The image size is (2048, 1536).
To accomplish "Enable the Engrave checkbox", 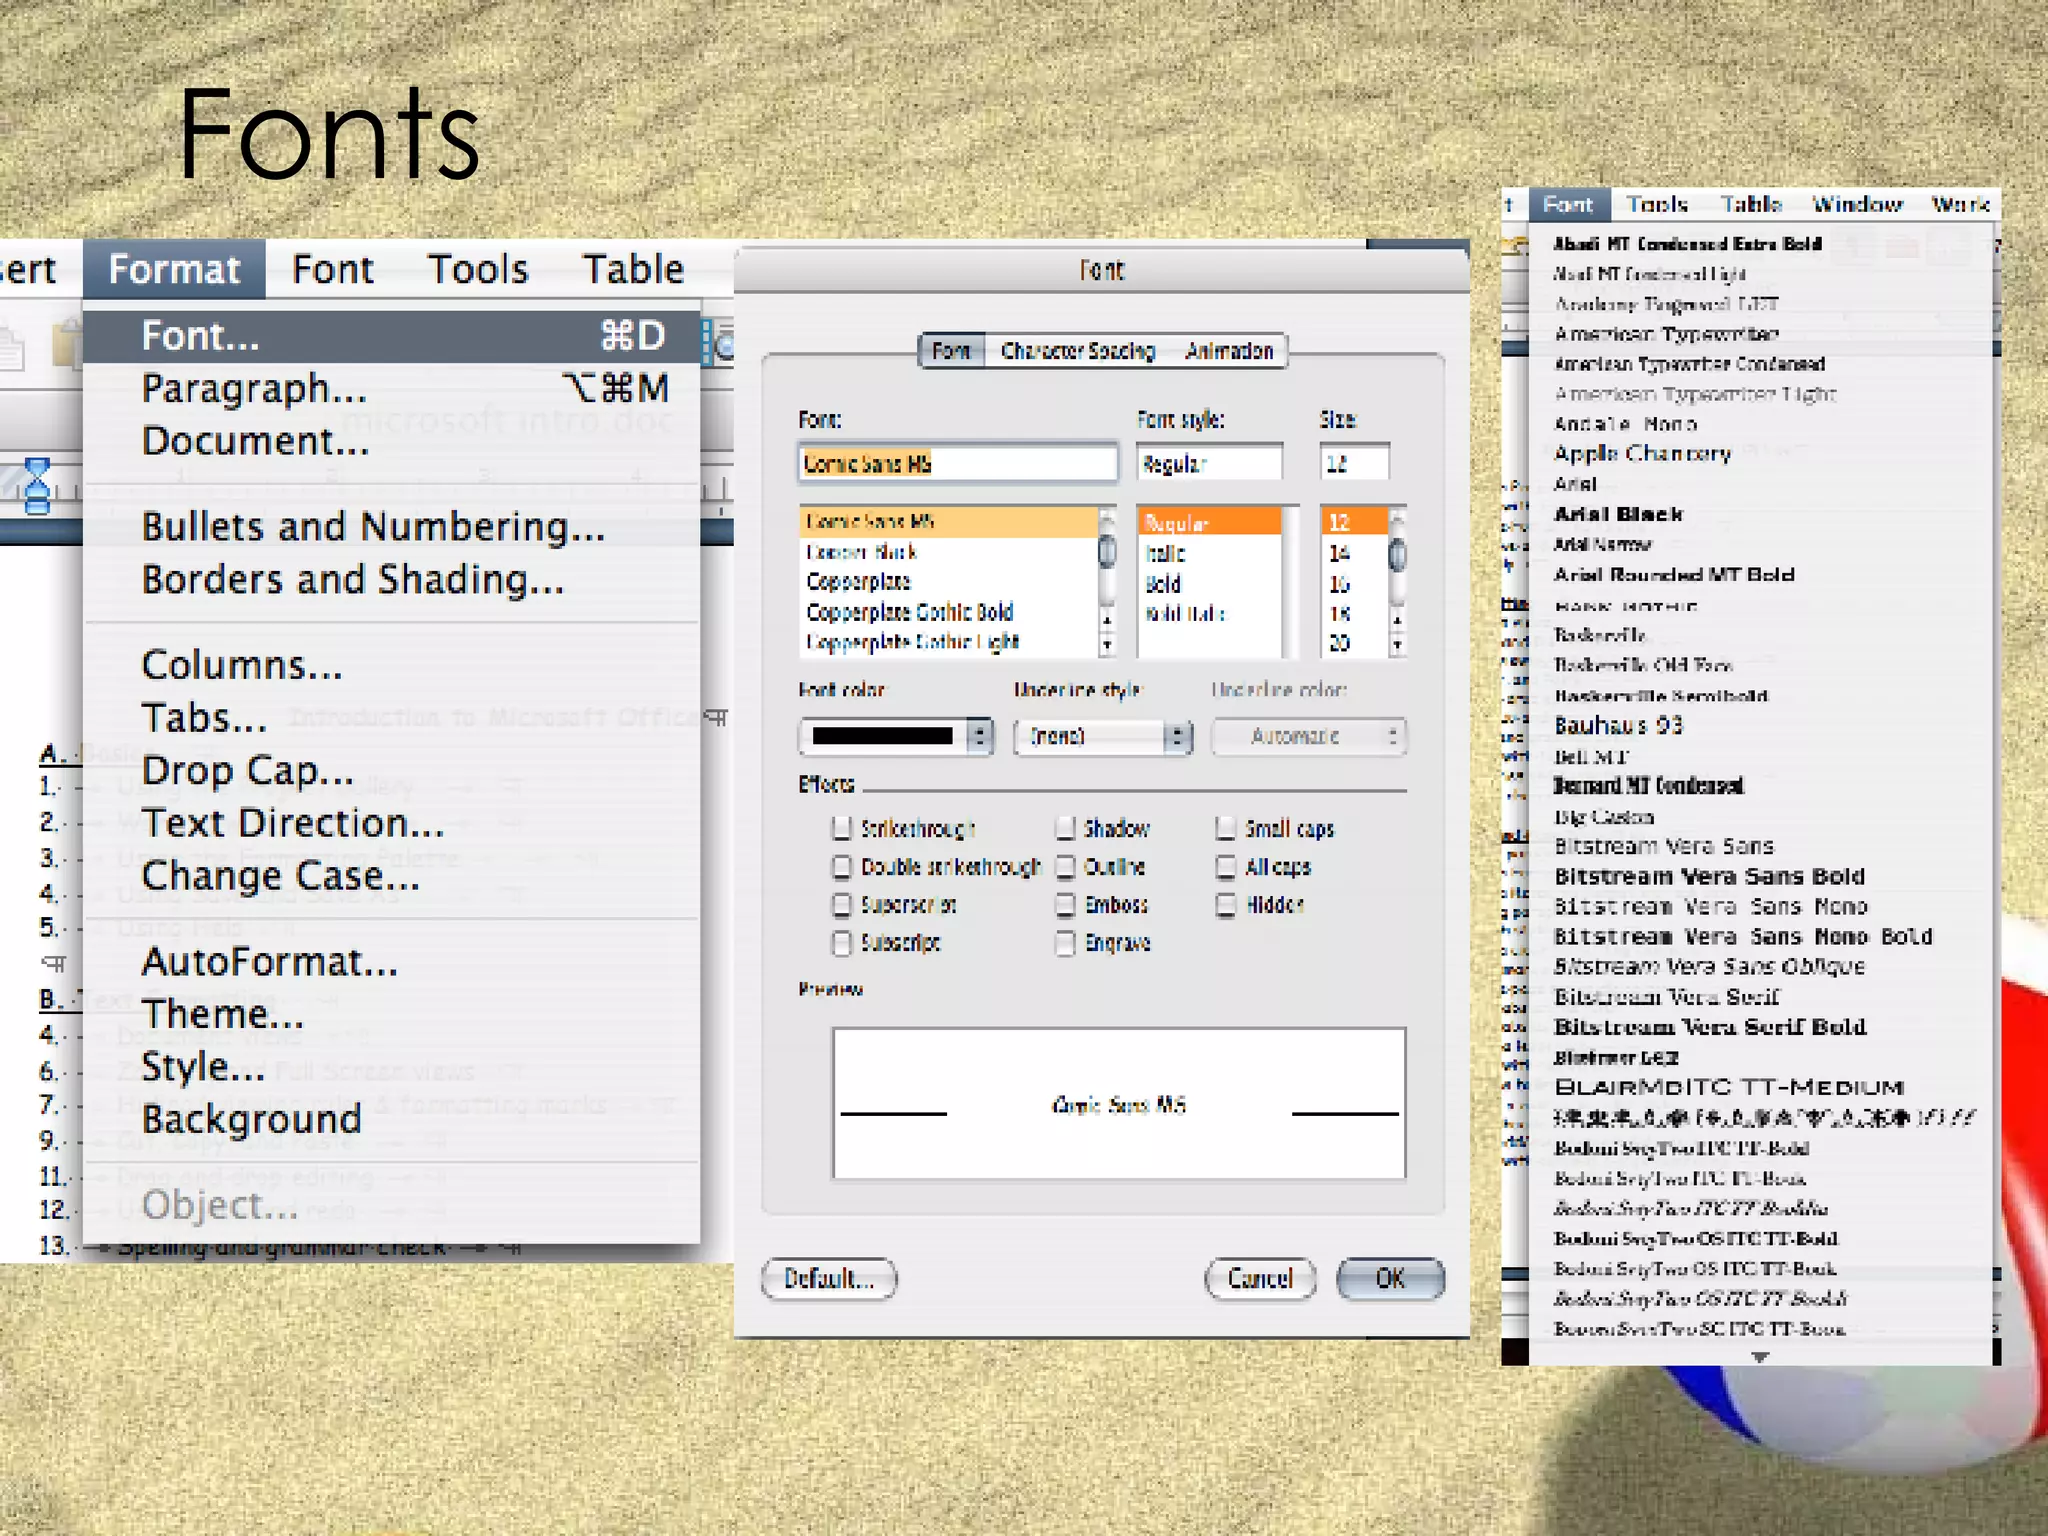I will pyautogui.click(x=1066, y=942).
